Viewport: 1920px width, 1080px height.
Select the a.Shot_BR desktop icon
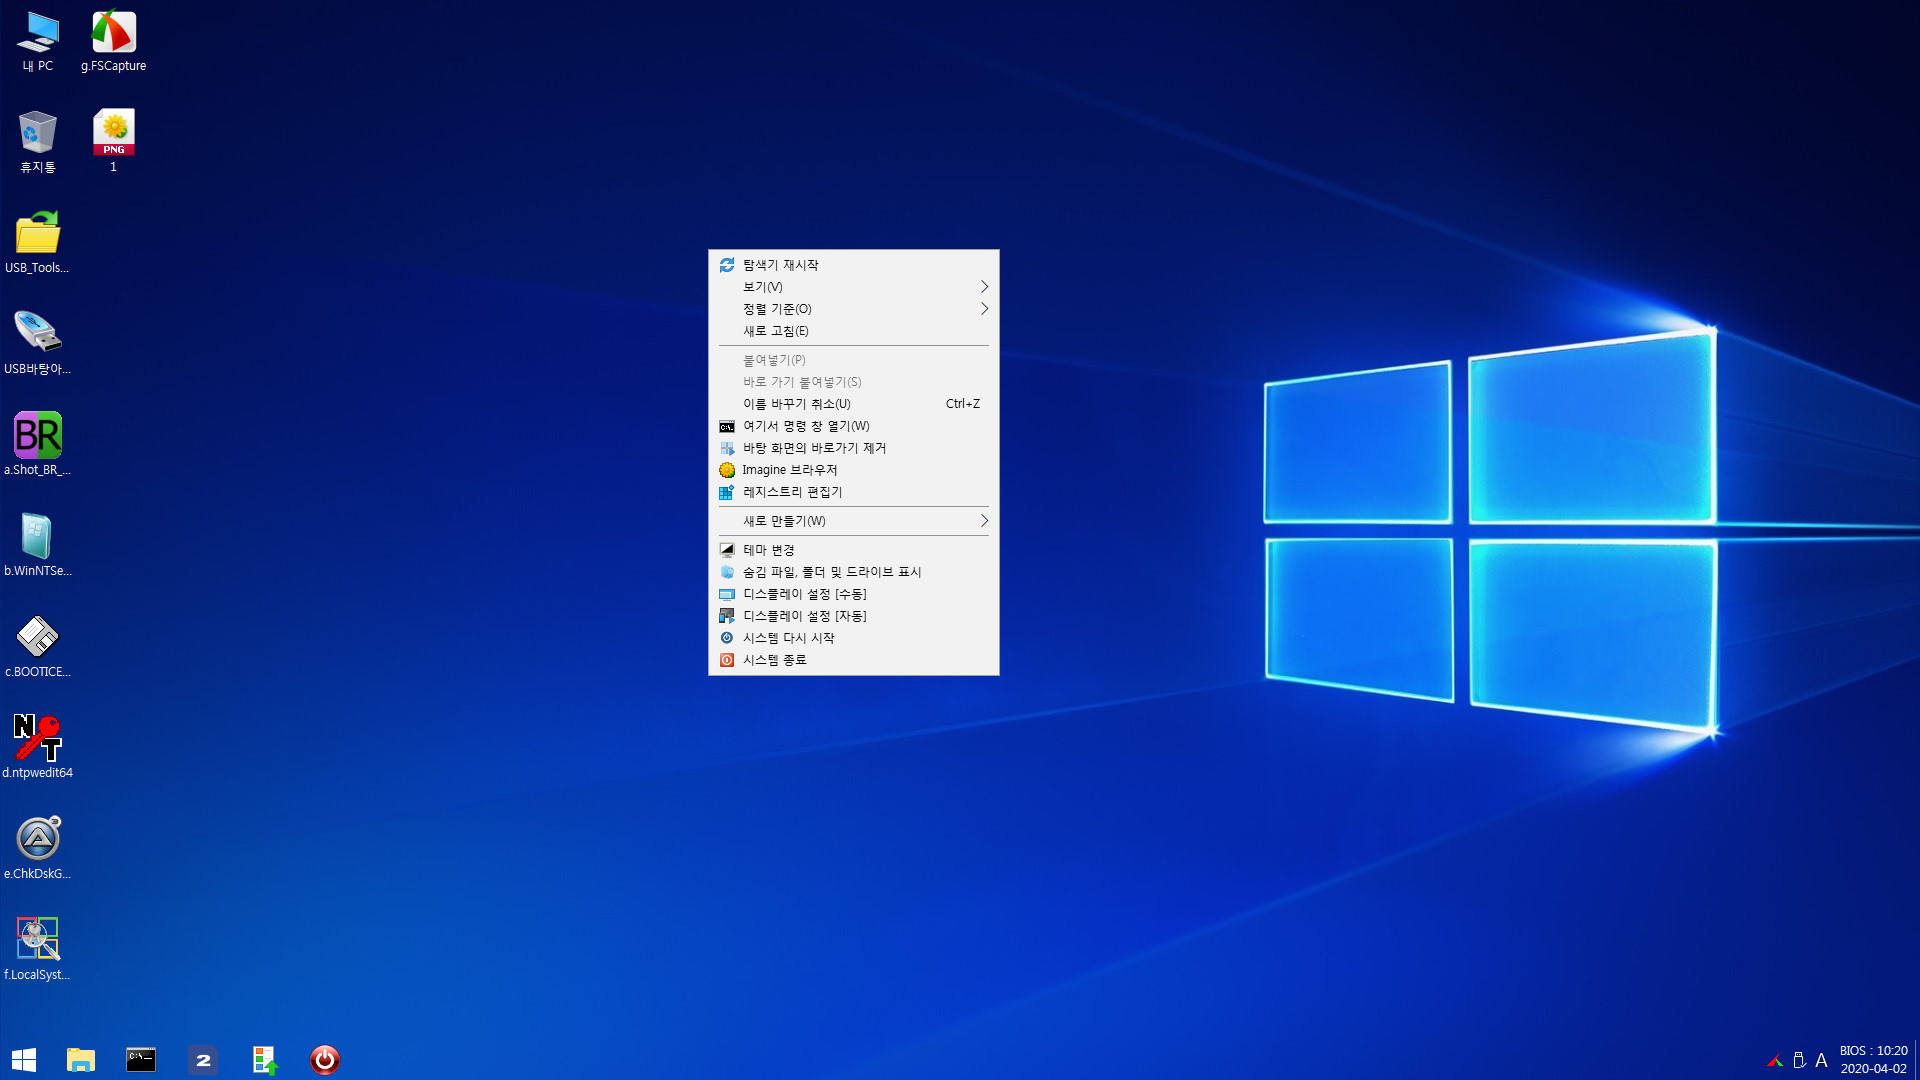coord(38,444)
